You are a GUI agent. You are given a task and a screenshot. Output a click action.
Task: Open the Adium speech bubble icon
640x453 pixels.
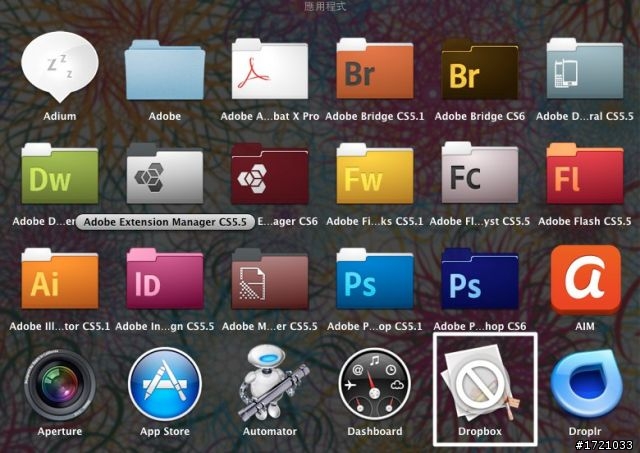pos(60,66)
